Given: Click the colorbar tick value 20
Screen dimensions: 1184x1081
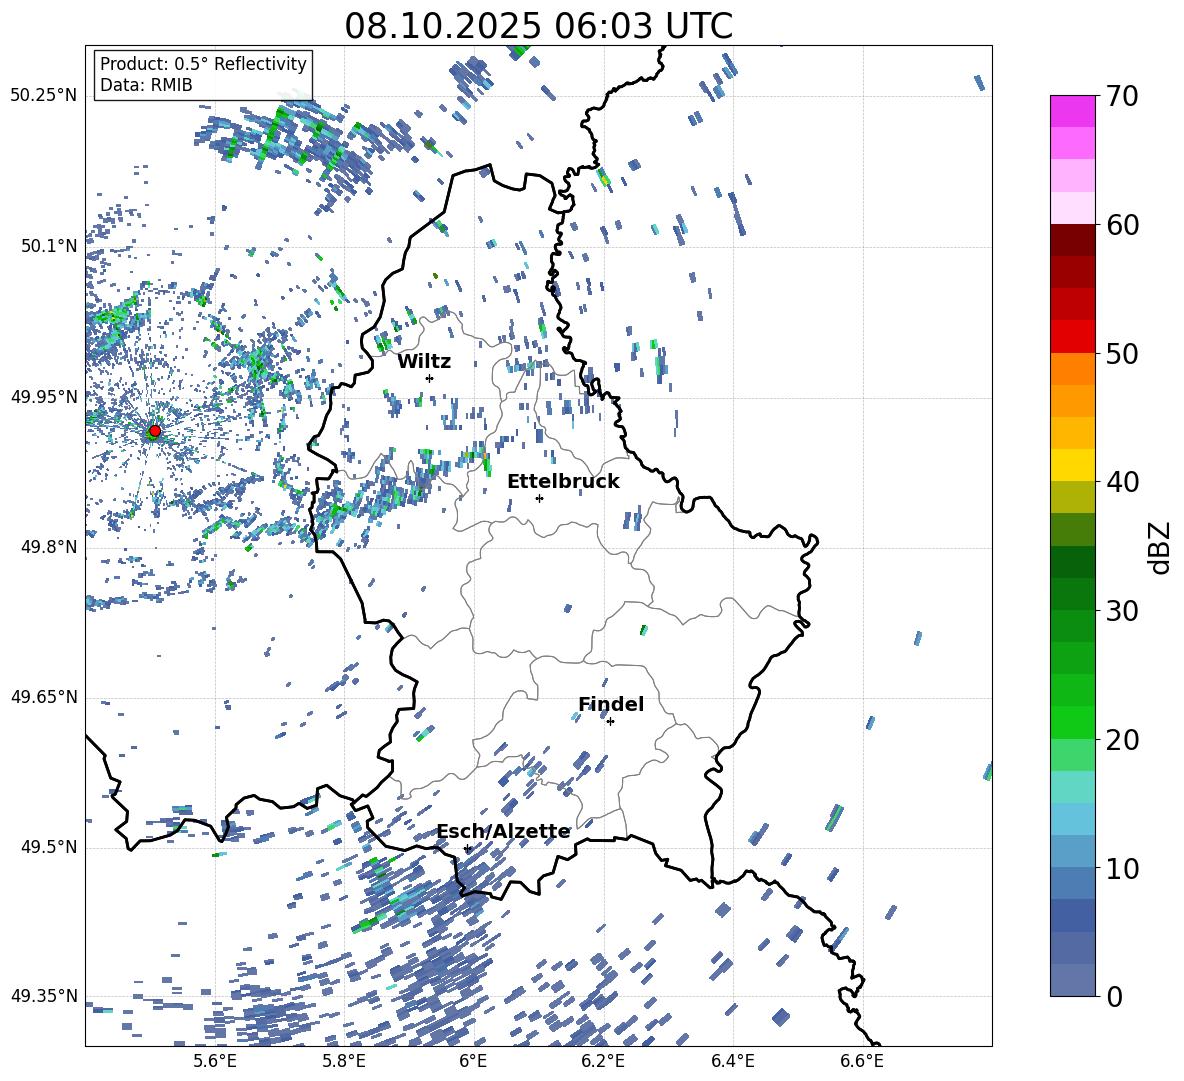Looking at the screenshot, I should pos(1122,739).
